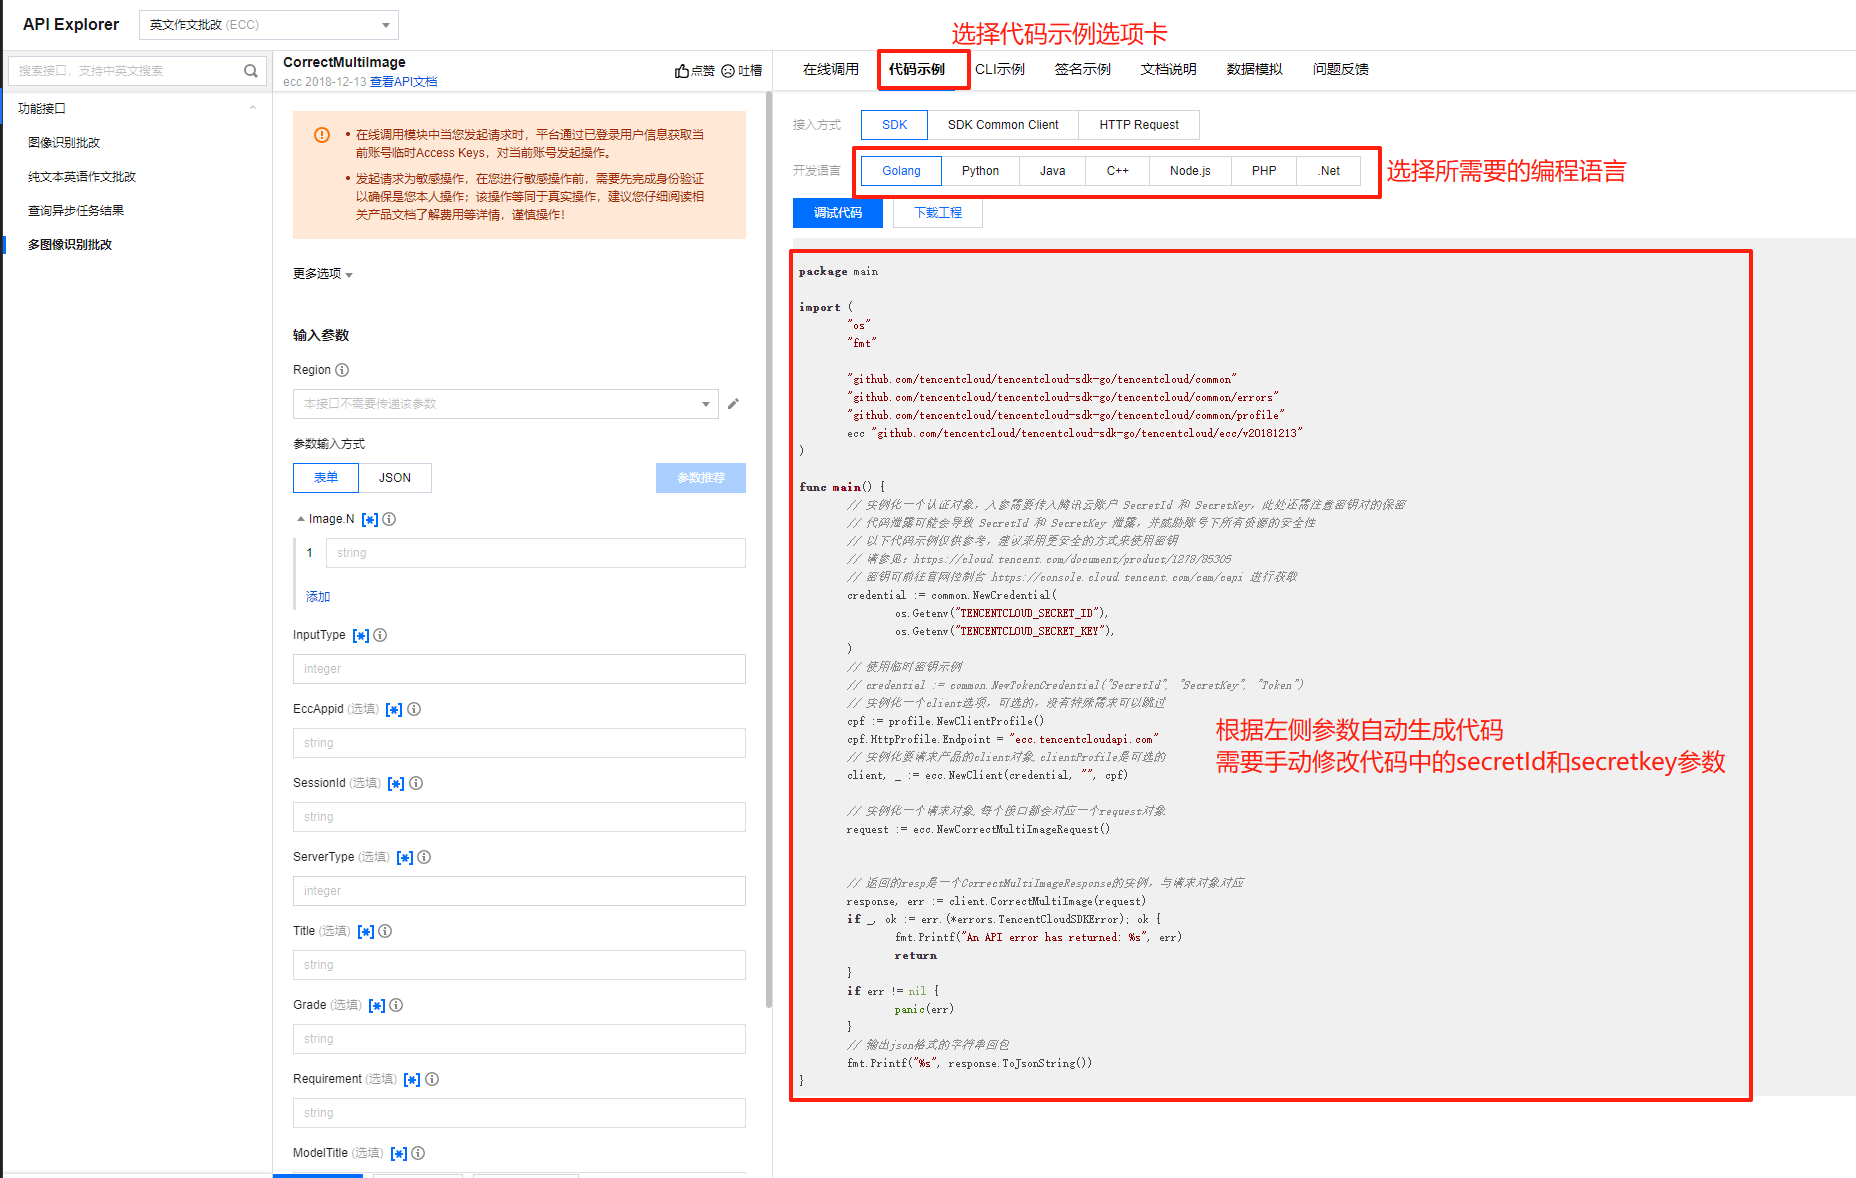Click the thumbs-up 点赞 icon
Viewport: 1856px width, 1178px height.
click(681, 71)
